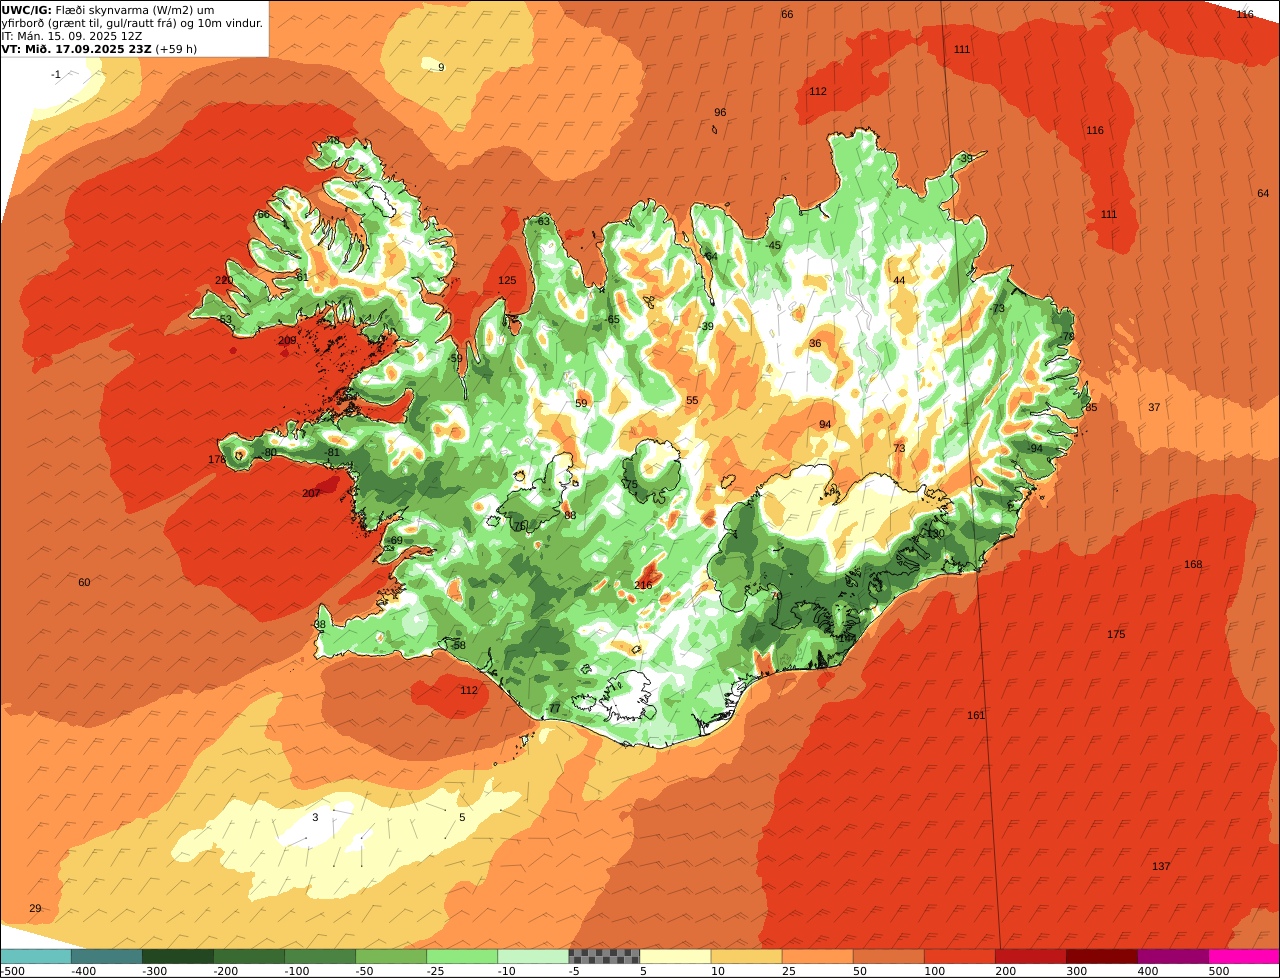
Task: Select the pale yellow 5 to 10 swatch
Action: click(675, 956)
